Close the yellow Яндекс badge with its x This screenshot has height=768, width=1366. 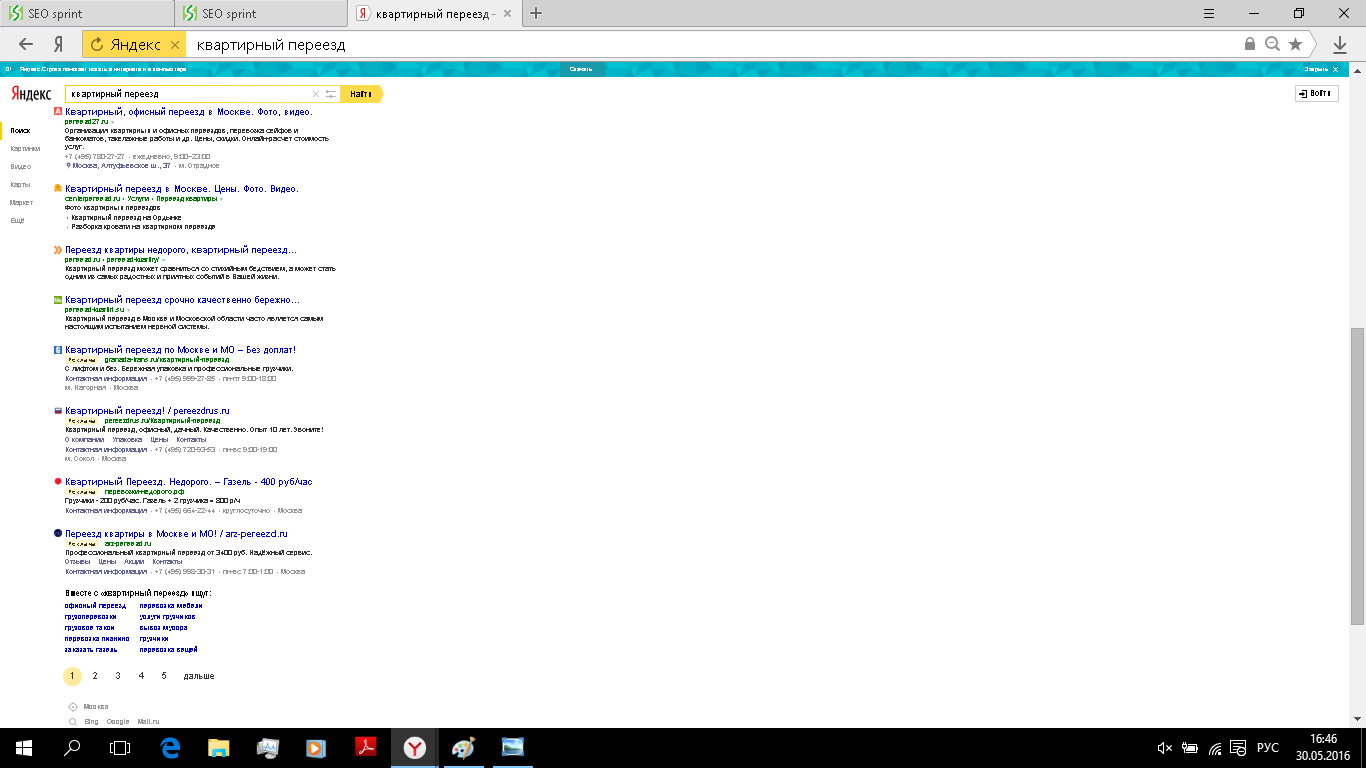[175, 45]
